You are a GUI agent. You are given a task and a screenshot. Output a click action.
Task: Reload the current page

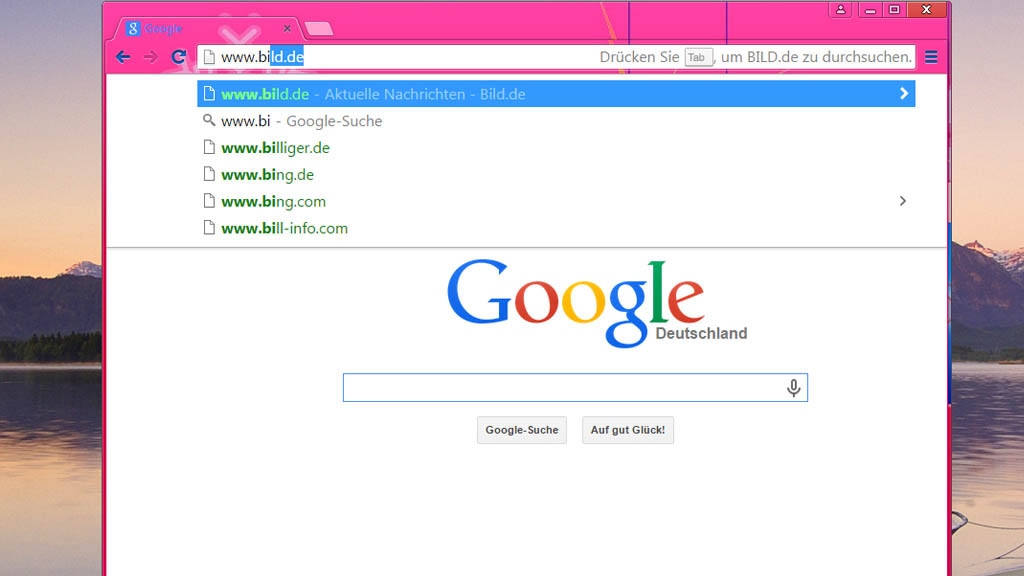point(178,57)
